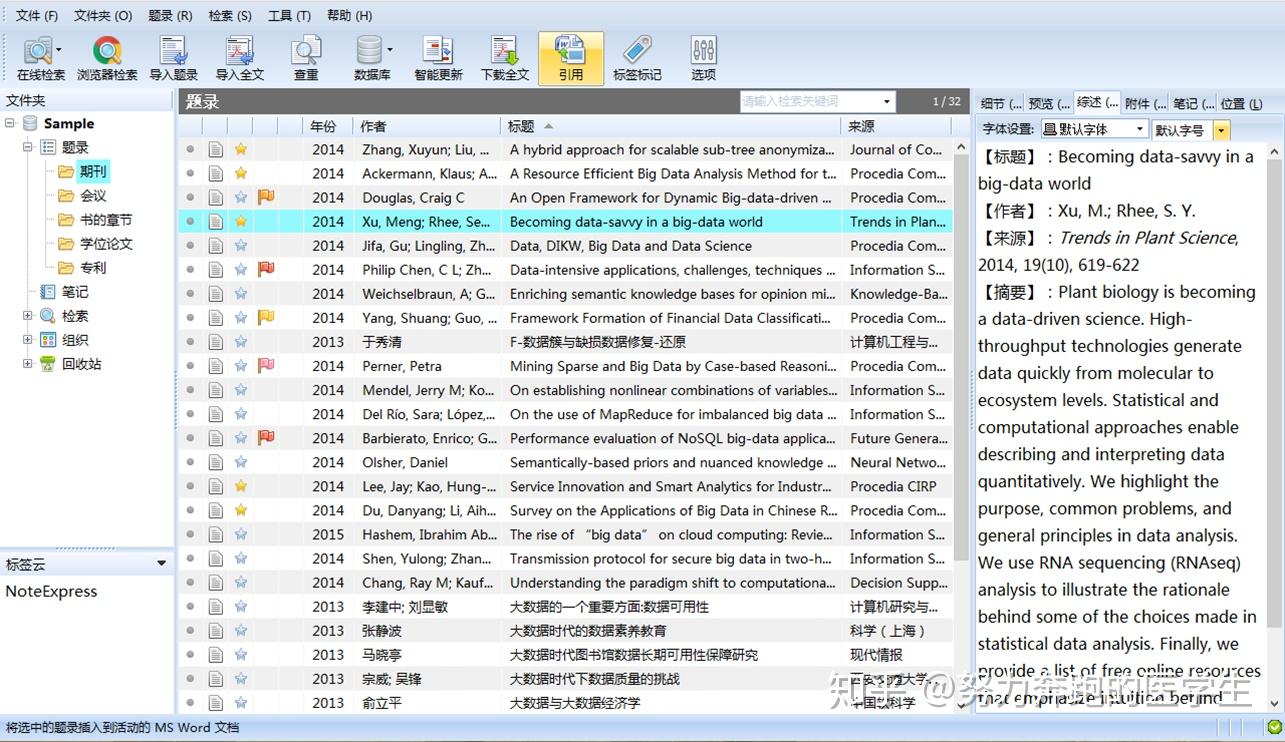Image resolution: width=1285 pixels, height=742 pixels.
Task: Expand the 回收站 tree node
Action: click(28, 364)
